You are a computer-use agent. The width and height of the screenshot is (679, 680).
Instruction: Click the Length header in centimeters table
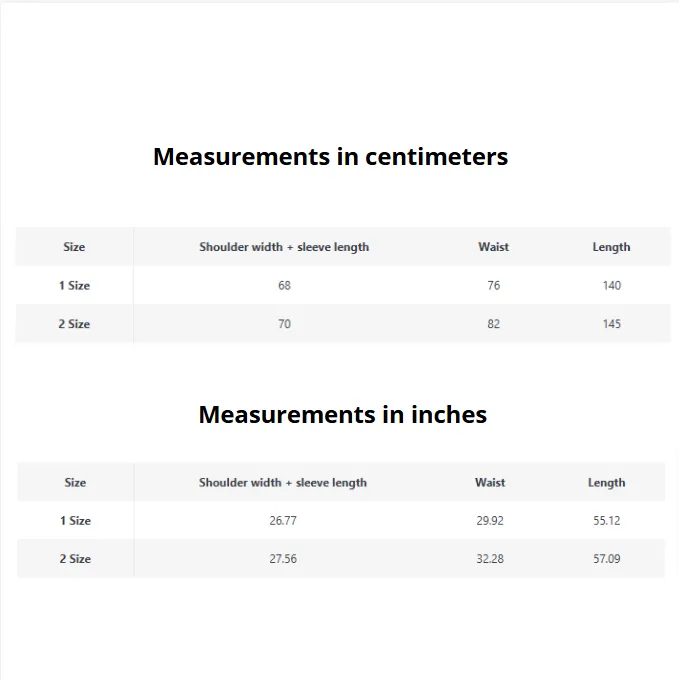[611, 247]
